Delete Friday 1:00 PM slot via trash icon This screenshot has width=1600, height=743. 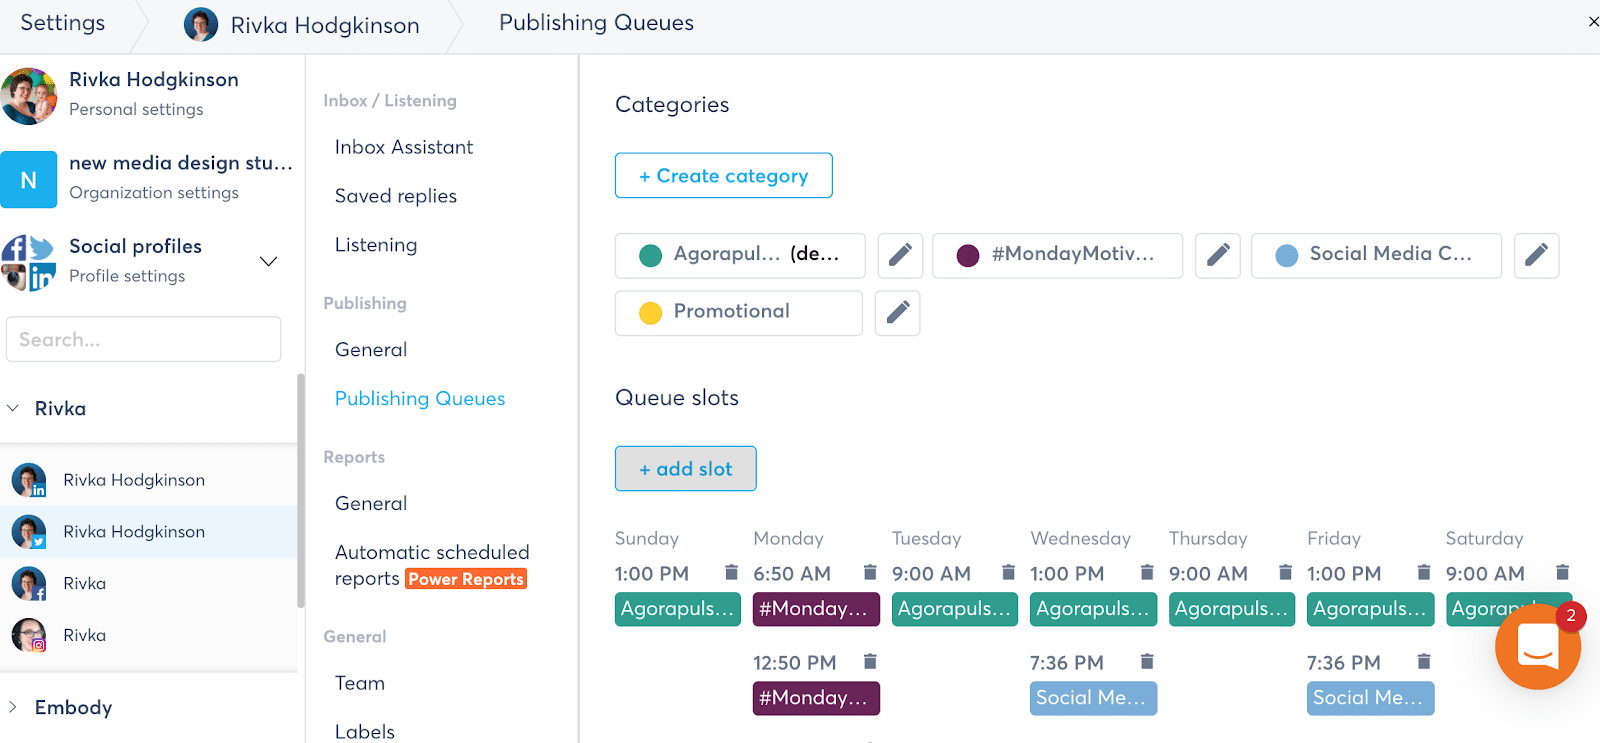click(1424, 572)
